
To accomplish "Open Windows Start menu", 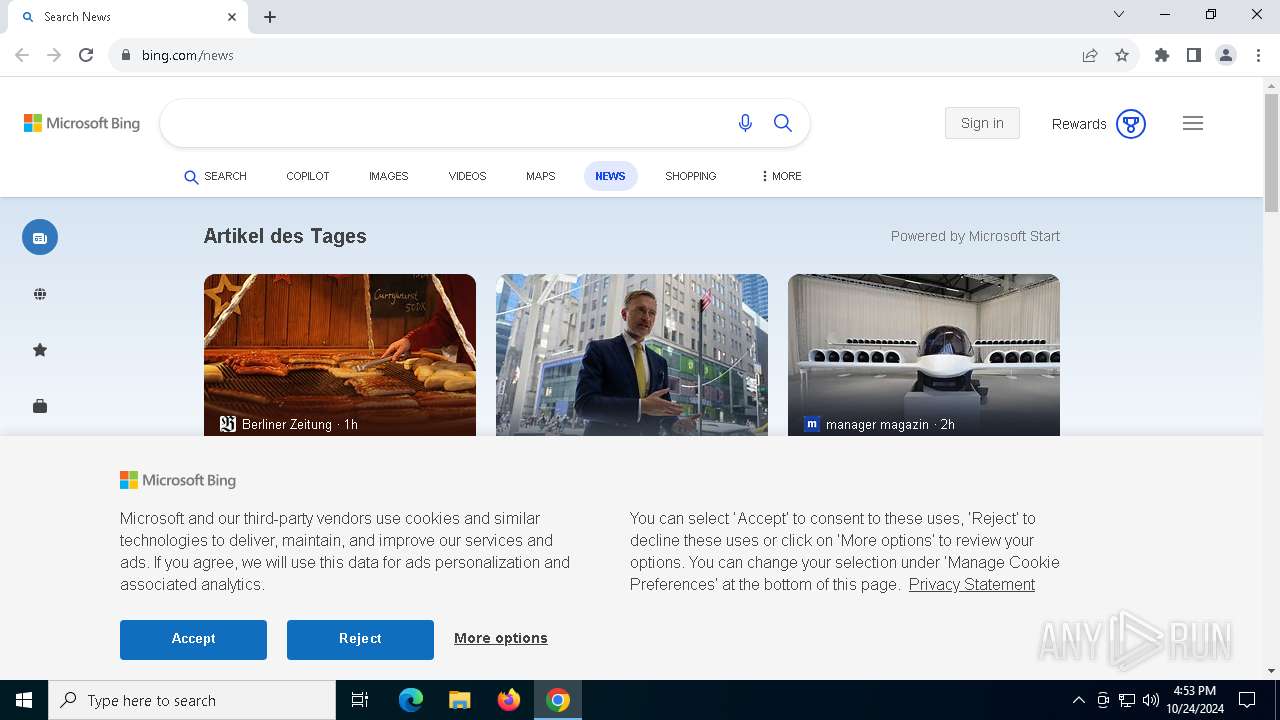I will coord(24,700).
